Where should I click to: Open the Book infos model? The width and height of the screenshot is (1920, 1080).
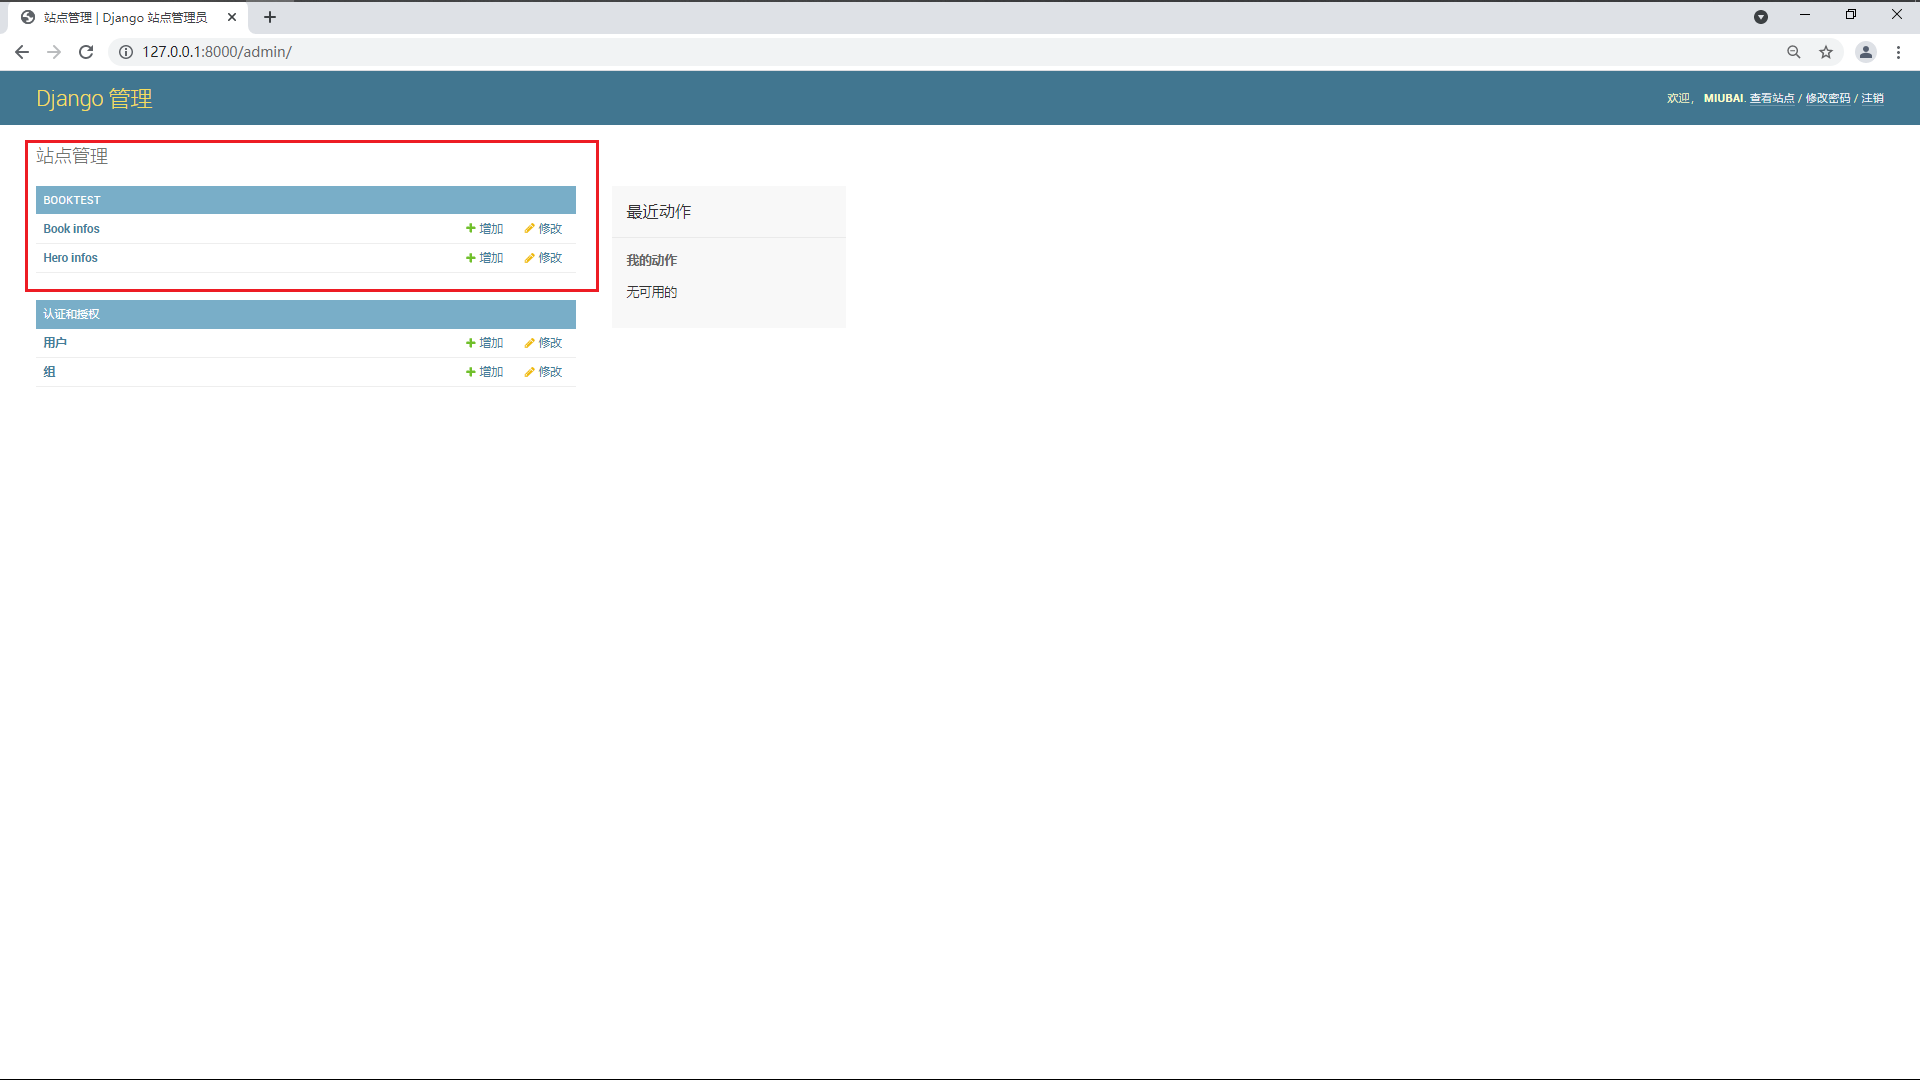click(x=71, y=229)
